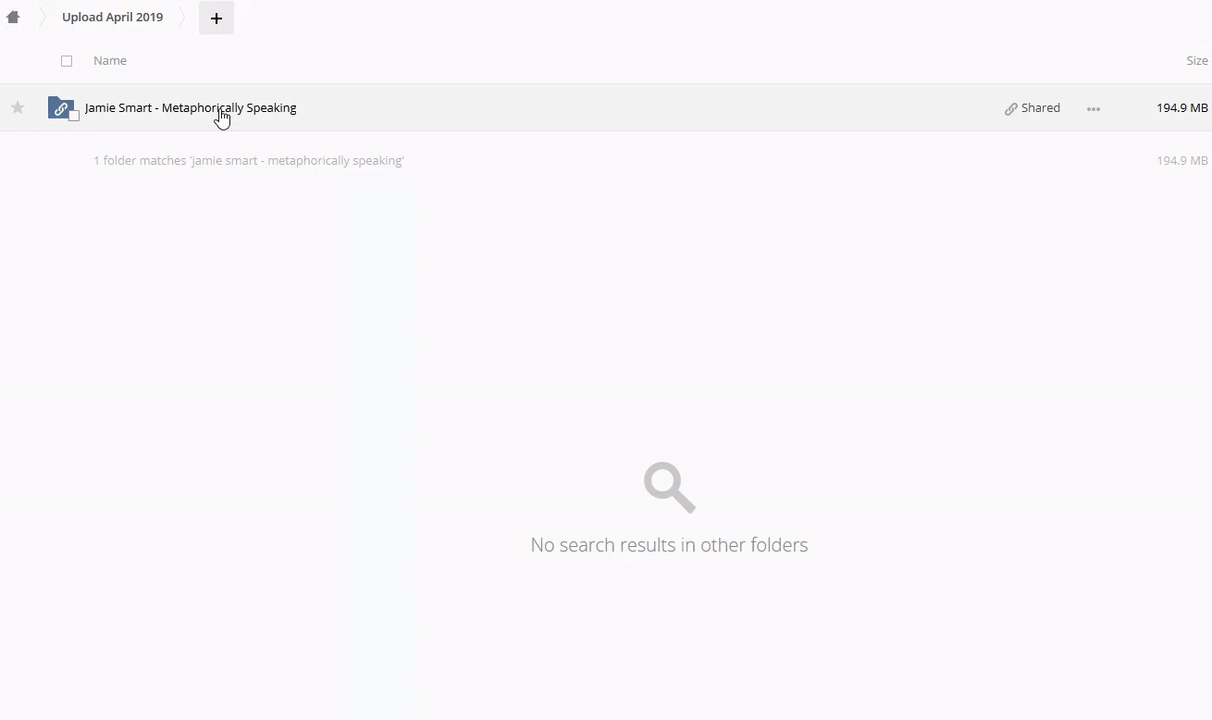Click 'No search results in other folders' message
The height and width of the screenshot is (720, 1212).
[669, 545]
